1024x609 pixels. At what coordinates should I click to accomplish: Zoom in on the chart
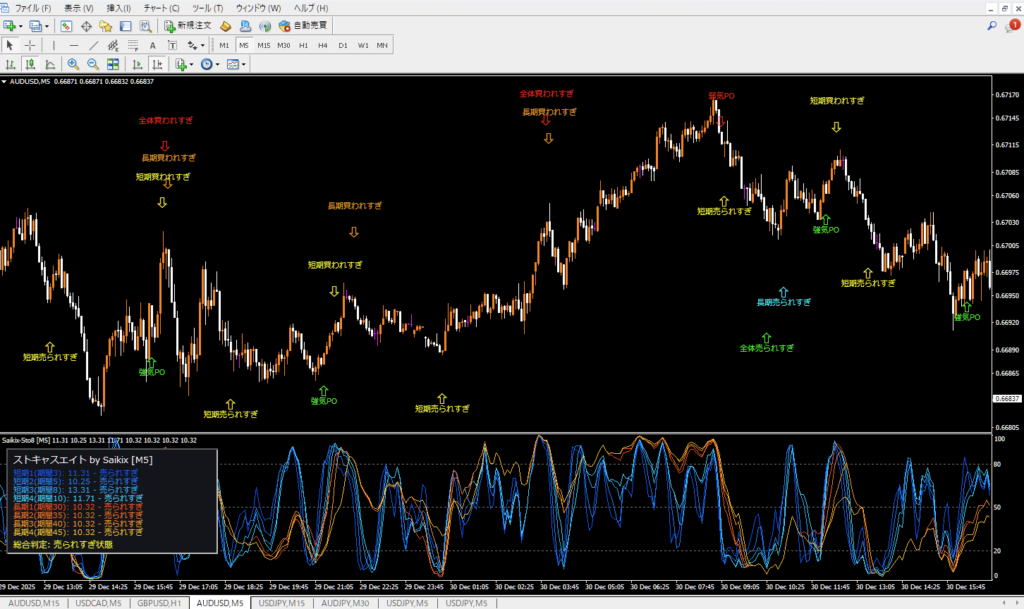(73, 65)
